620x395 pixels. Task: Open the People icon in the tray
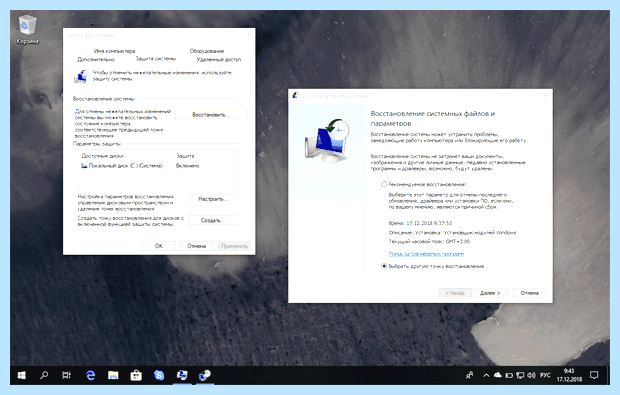pos(469,375)
